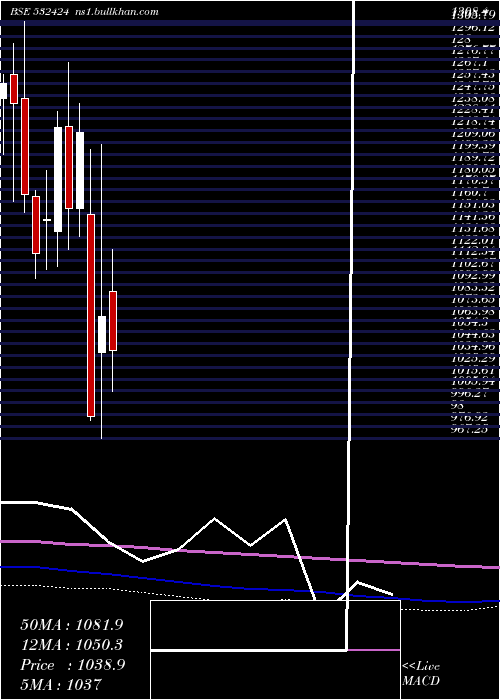Select the small doji candle with horizontal dash

[x=47, y=220]
